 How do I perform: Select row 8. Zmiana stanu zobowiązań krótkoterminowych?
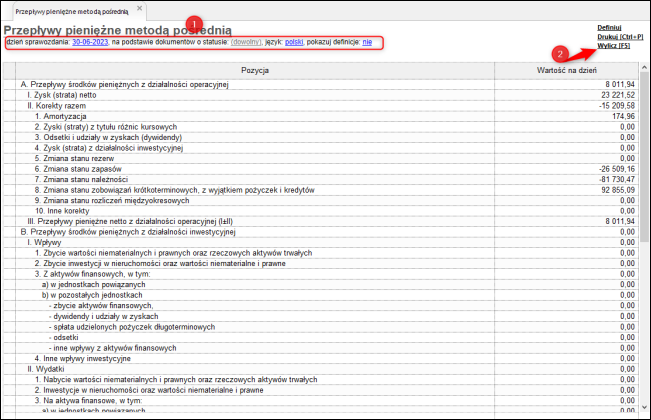[321, 190]
